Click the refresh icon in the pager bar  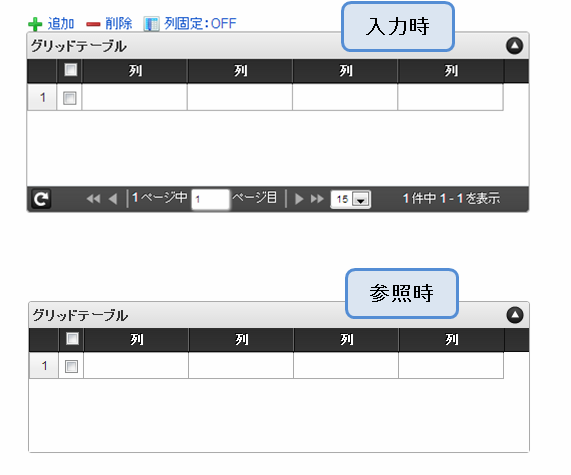pyautogui.click(x=40, y=199)
